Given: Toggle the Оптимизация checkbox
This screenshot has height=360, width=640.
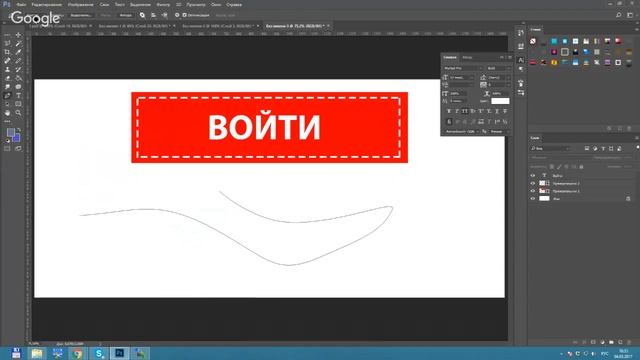Looking at the screenshot, I should pyautogui.click(x=184, y=15).
